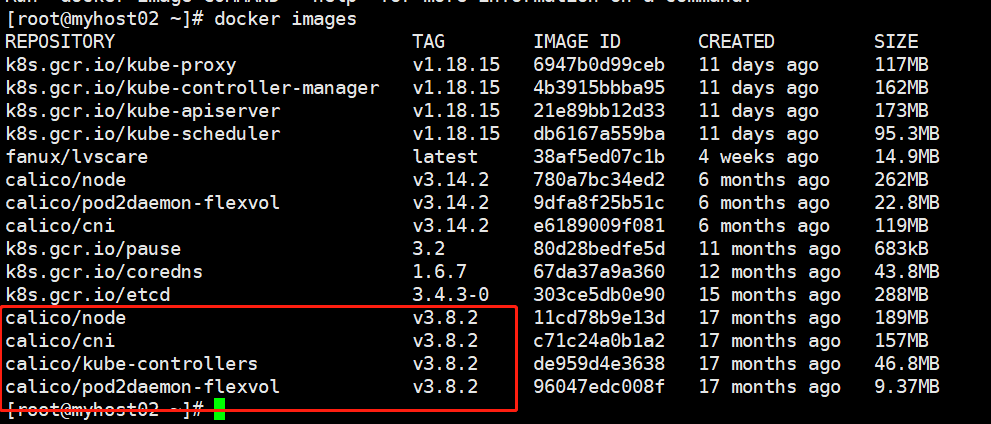
Task: Click calico/node in the v3.14.2 row
Action: tap(66, 180)
